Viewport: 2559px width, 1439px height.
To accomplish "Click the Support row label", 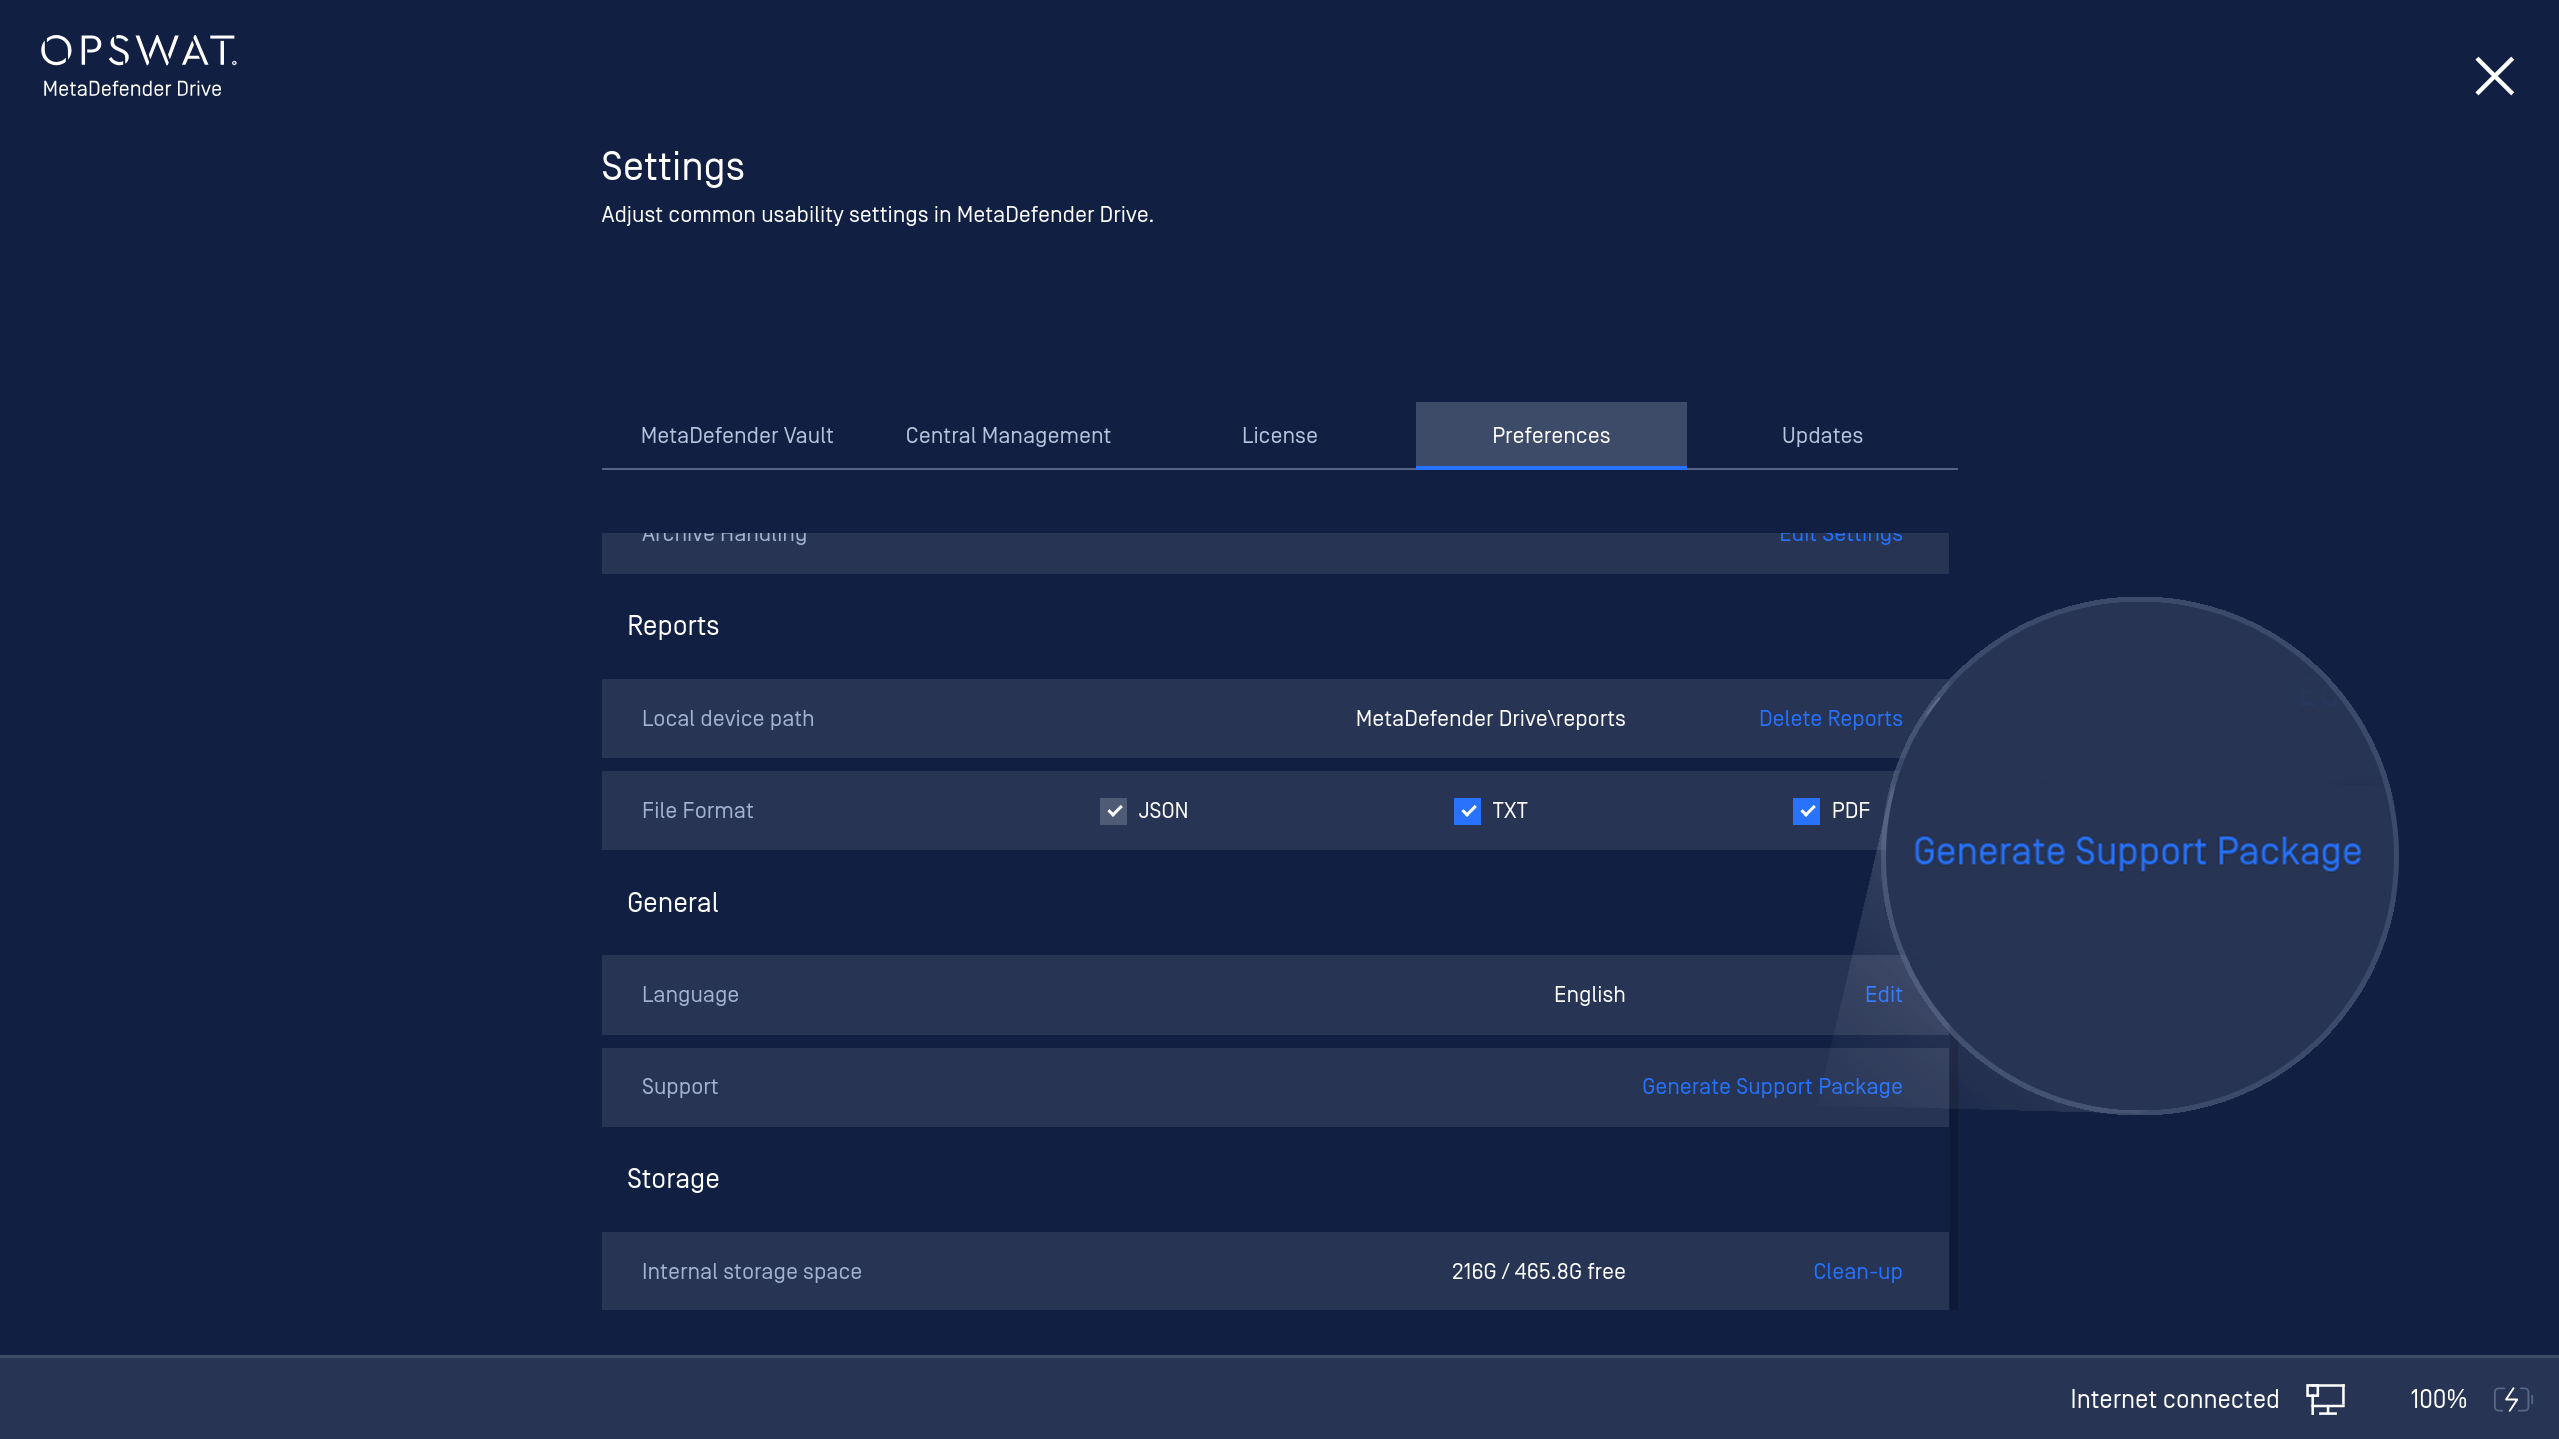I will point(680,1087).
